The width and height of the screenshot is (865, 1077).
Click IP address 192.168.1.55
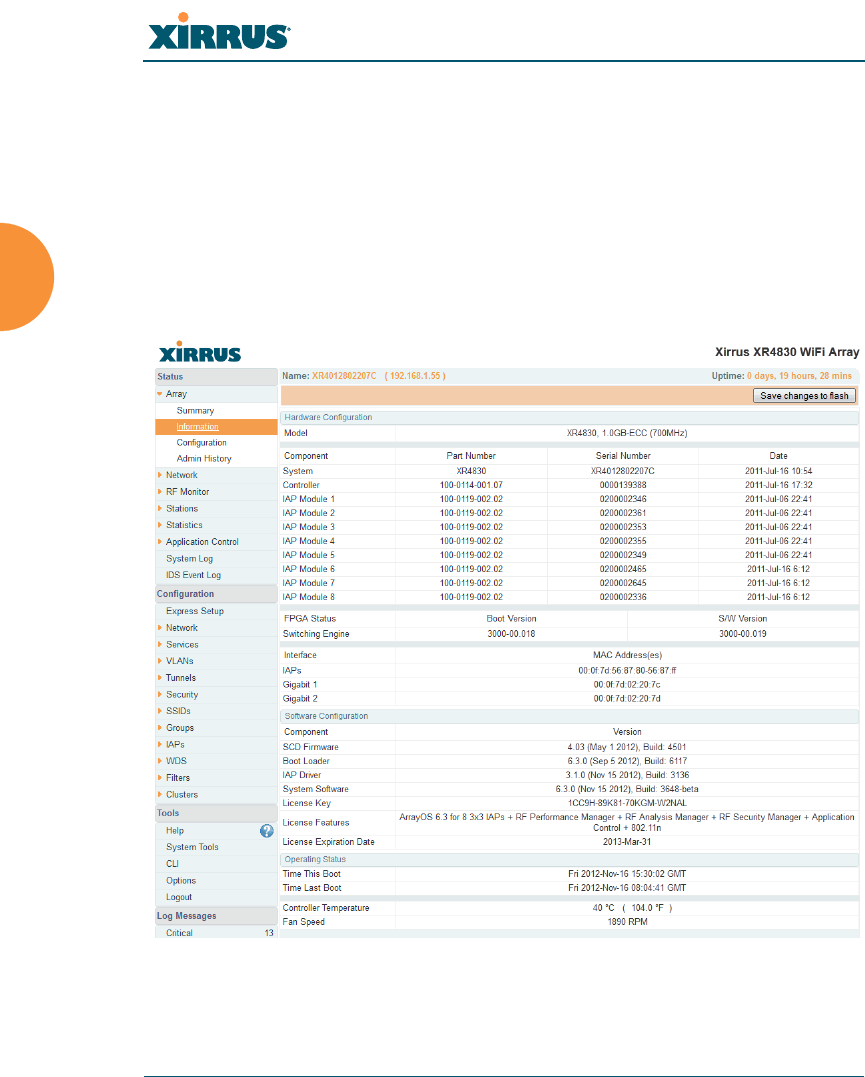coord(415,376)
